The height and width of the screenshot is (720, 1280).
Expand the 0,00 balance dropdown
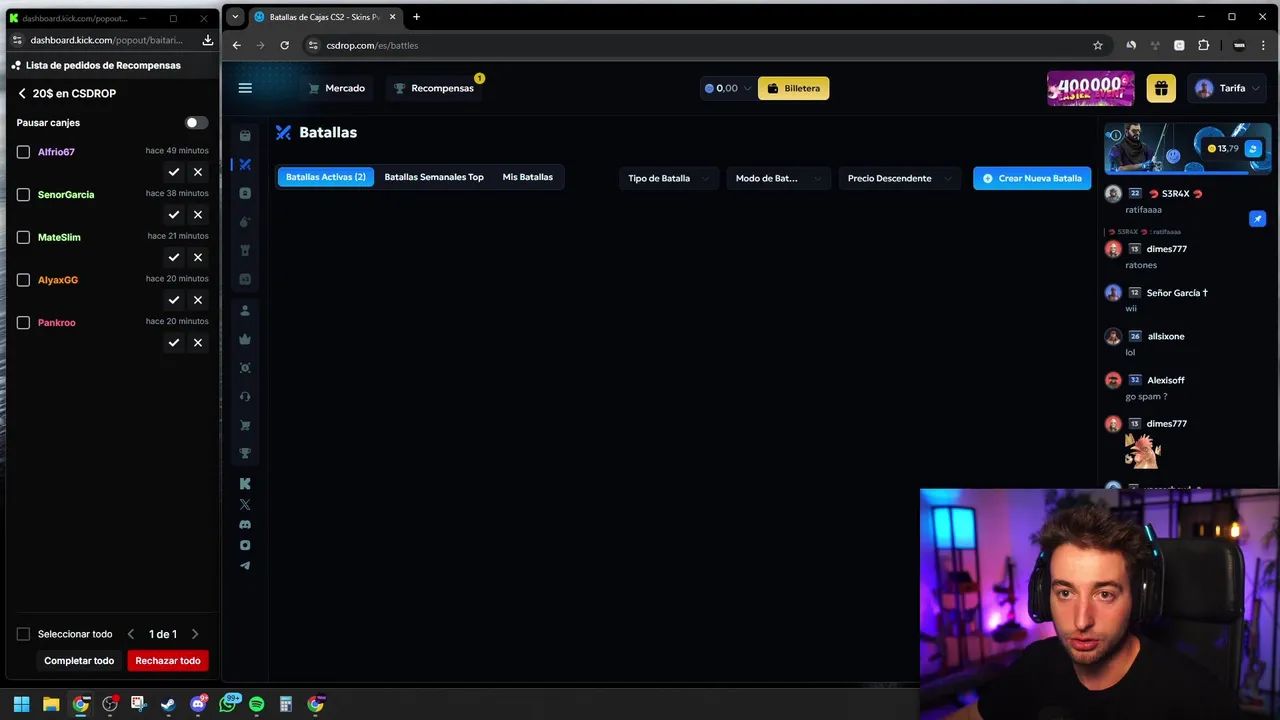(x=727, y=88)
